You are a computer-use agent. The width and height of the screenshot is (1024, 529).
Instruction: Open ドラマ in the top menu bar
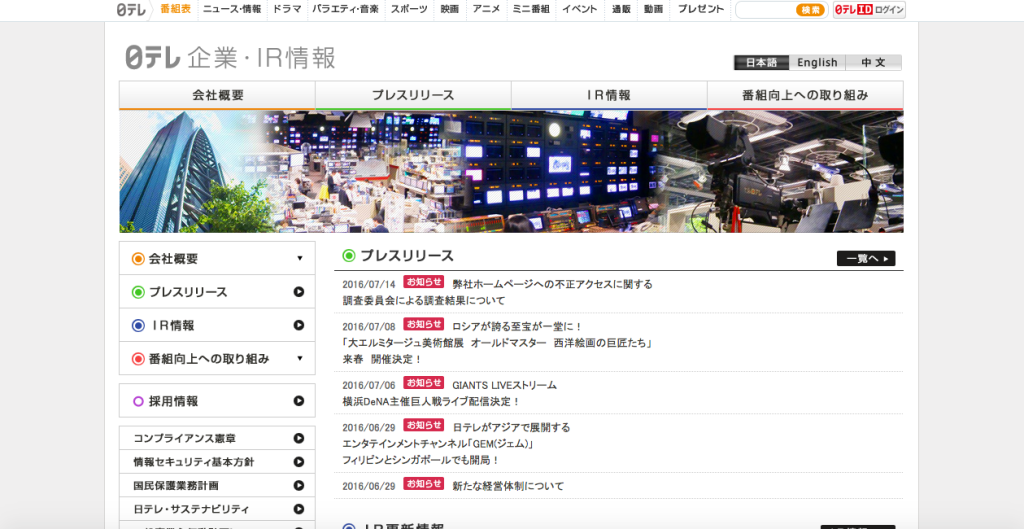click(x=286, y=9)
